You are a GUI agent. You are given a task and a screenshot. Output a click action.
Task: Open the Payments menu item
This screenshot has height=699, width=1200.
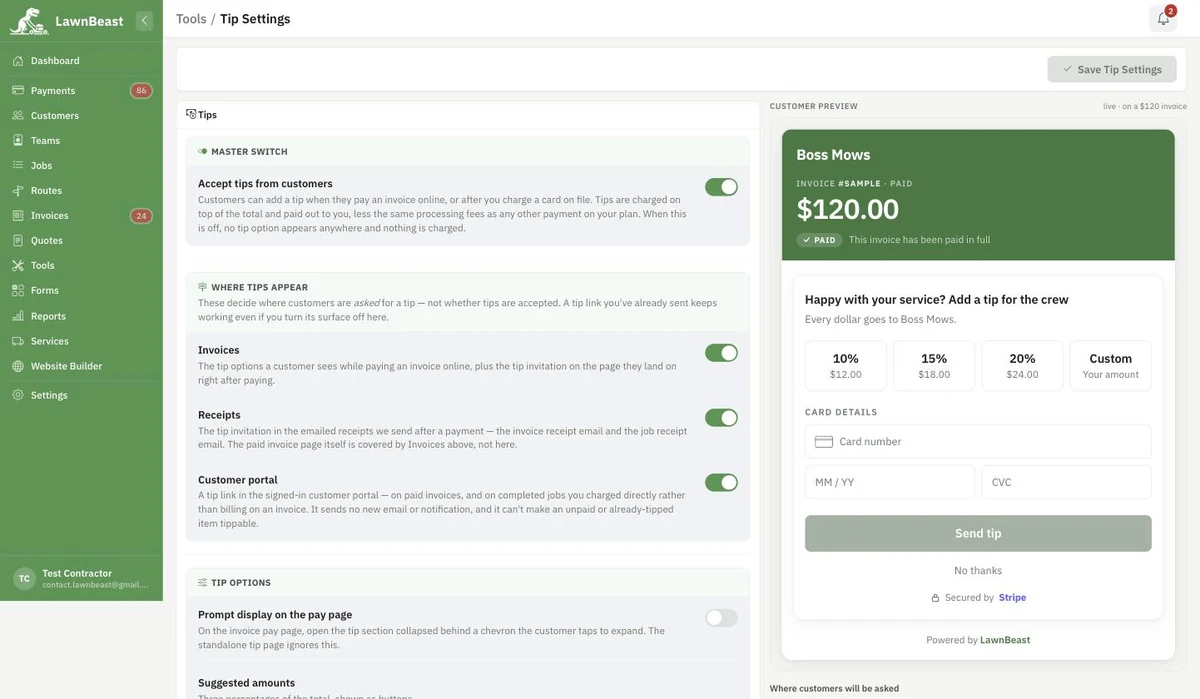point(81,91)
